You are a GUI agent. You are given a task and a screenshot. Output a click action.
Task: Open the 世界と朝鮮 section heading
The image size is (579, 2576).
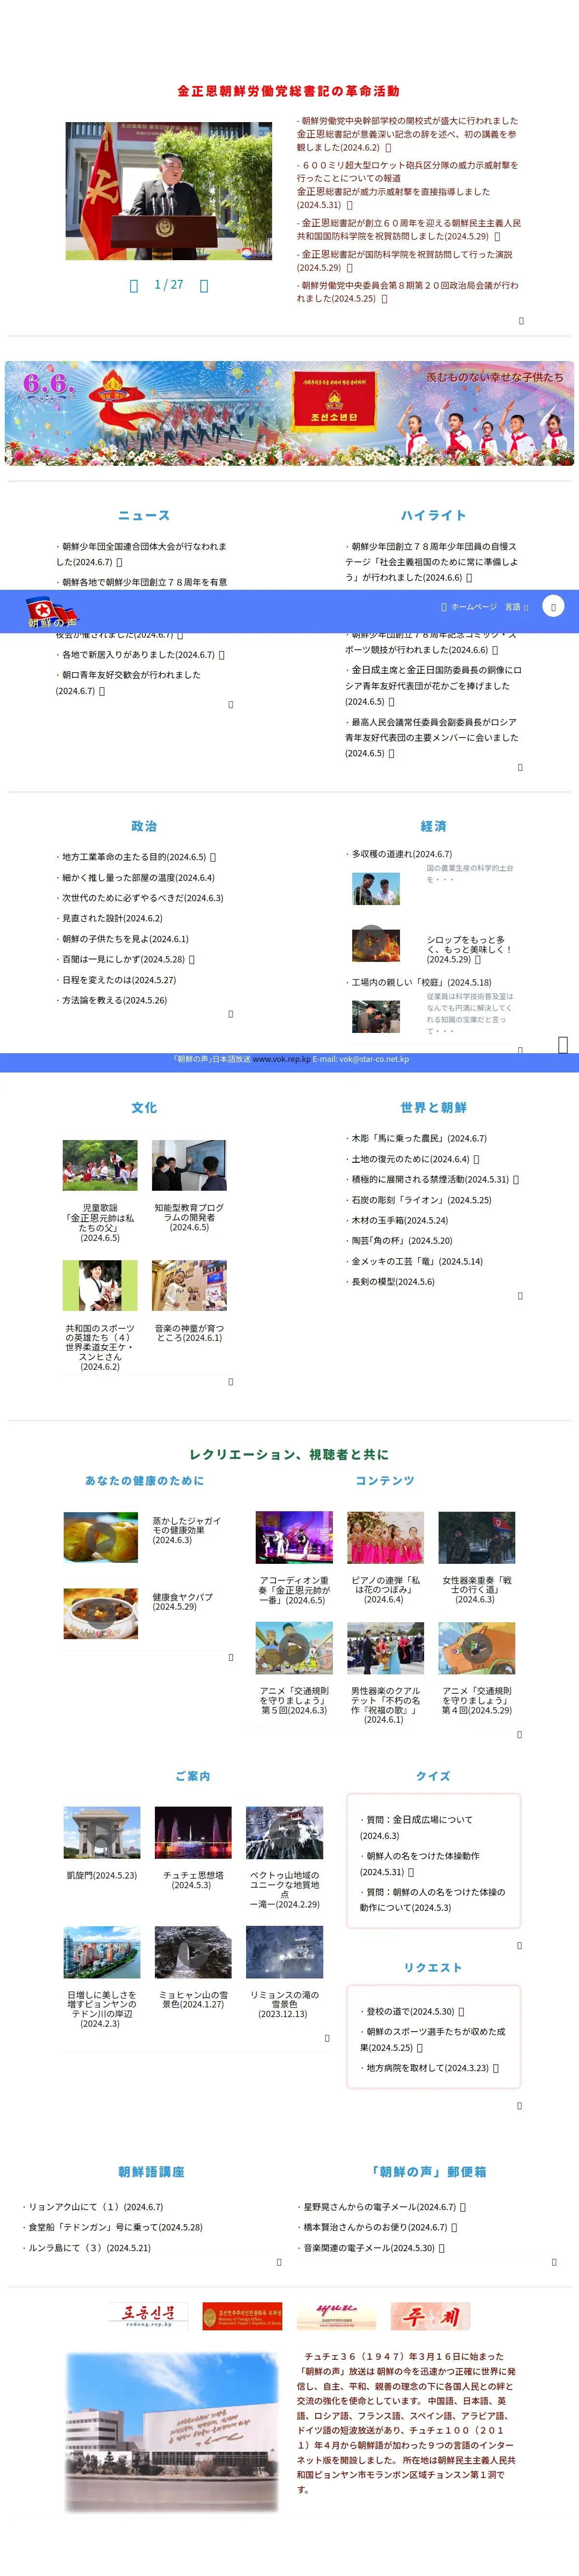pyautogui.click(x=433, y=1107)
